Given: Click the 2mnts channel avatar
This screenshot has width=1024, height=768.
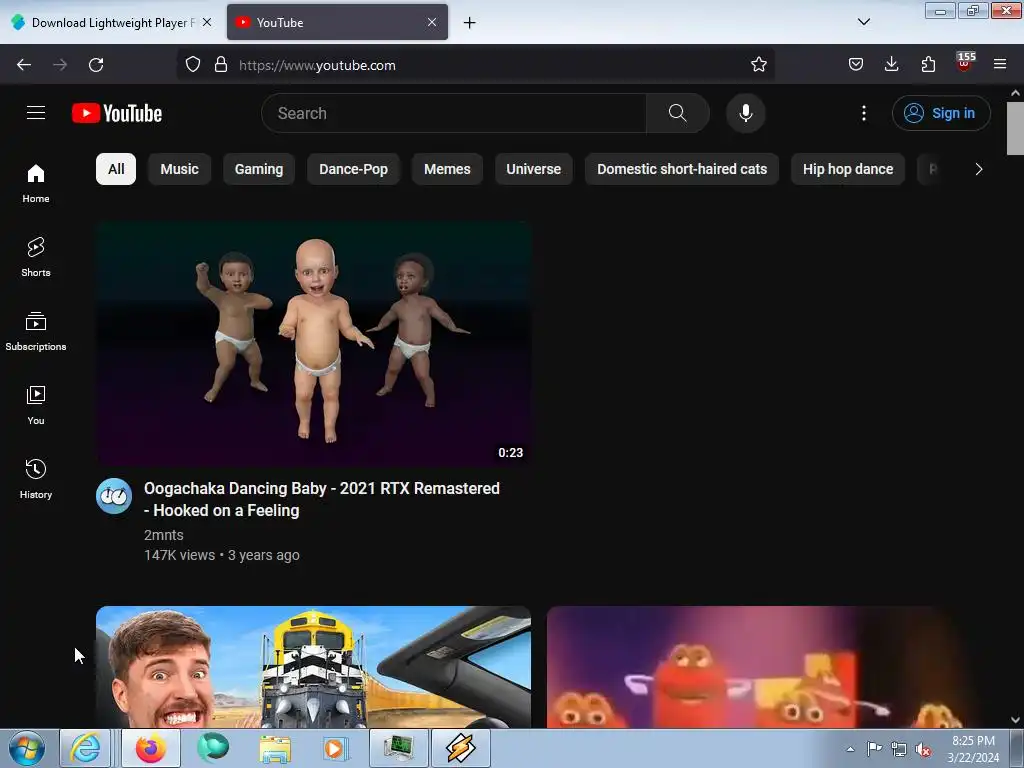Looking at the screenshot, I should pos(114,496).
